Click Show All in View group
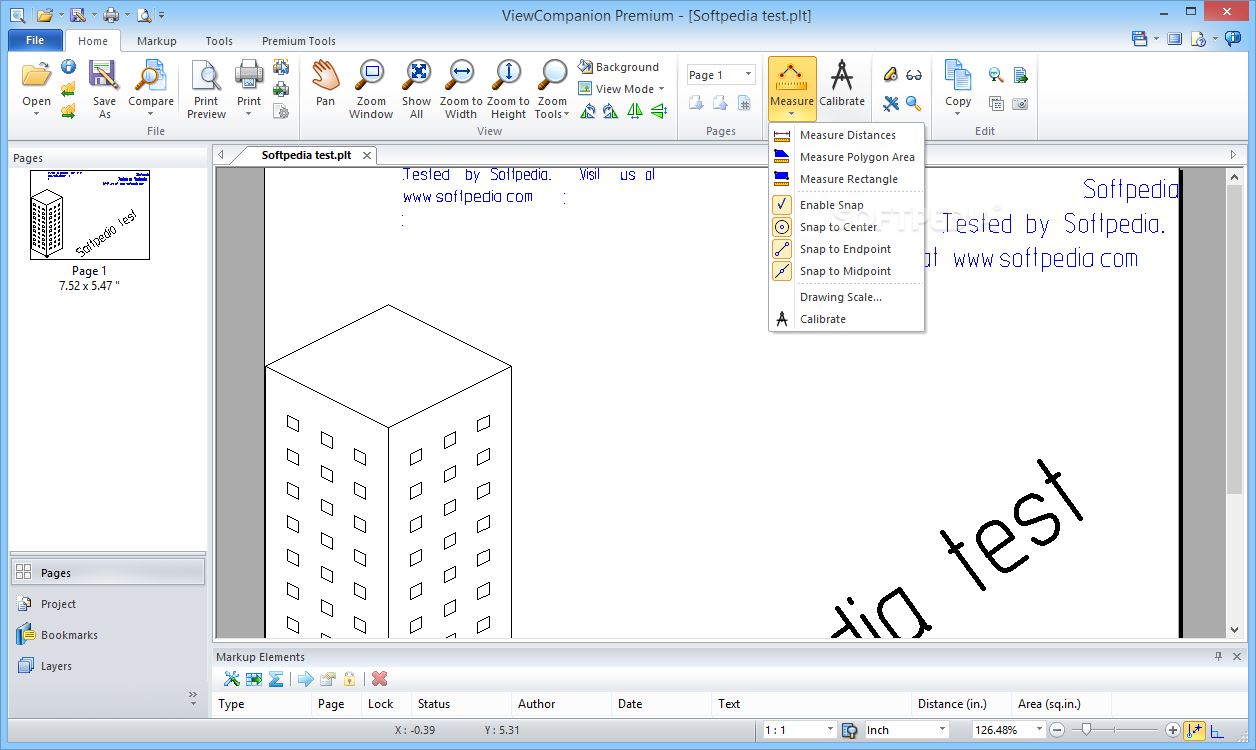Viewport: 1256px width, 750px height. [417, 89]
